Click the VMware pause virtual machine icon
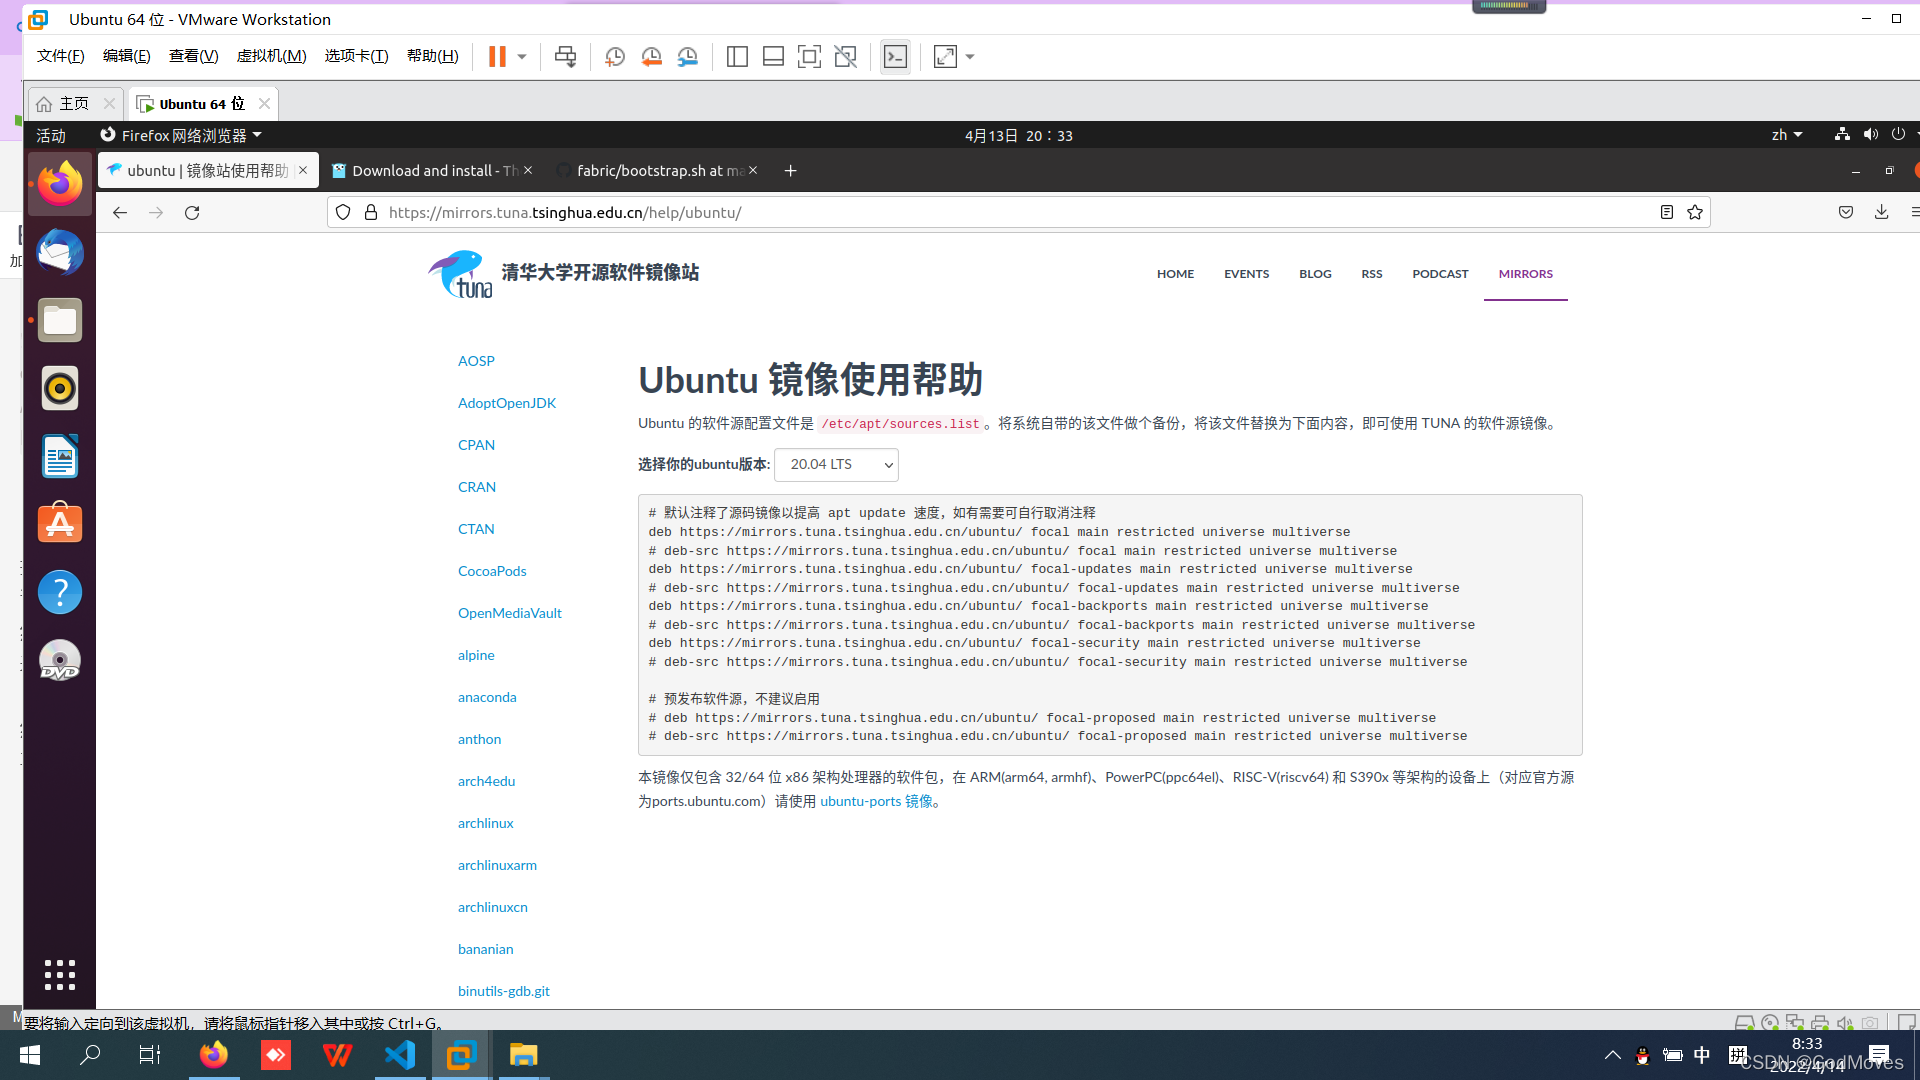Viewport: 1920px width, 1080px height. coord(497,57)
